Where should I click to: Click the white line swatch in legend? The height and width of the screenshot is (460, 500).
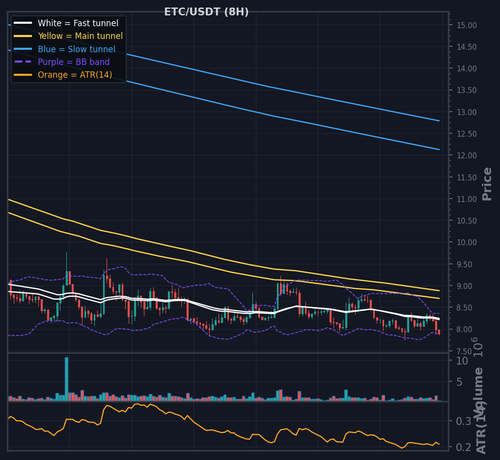(23, 23)
